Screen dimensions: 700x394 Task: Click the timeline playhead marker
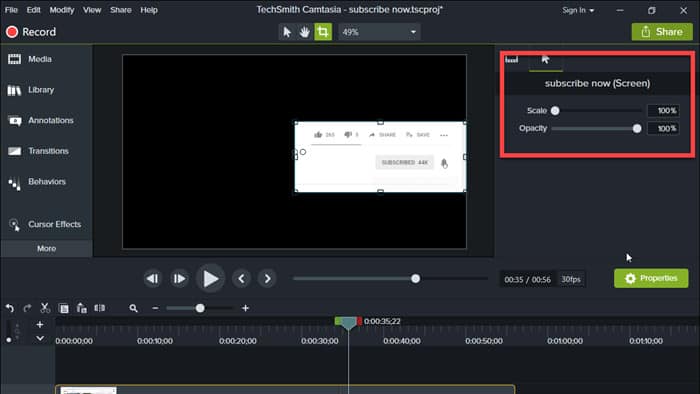tap(348, 323)
